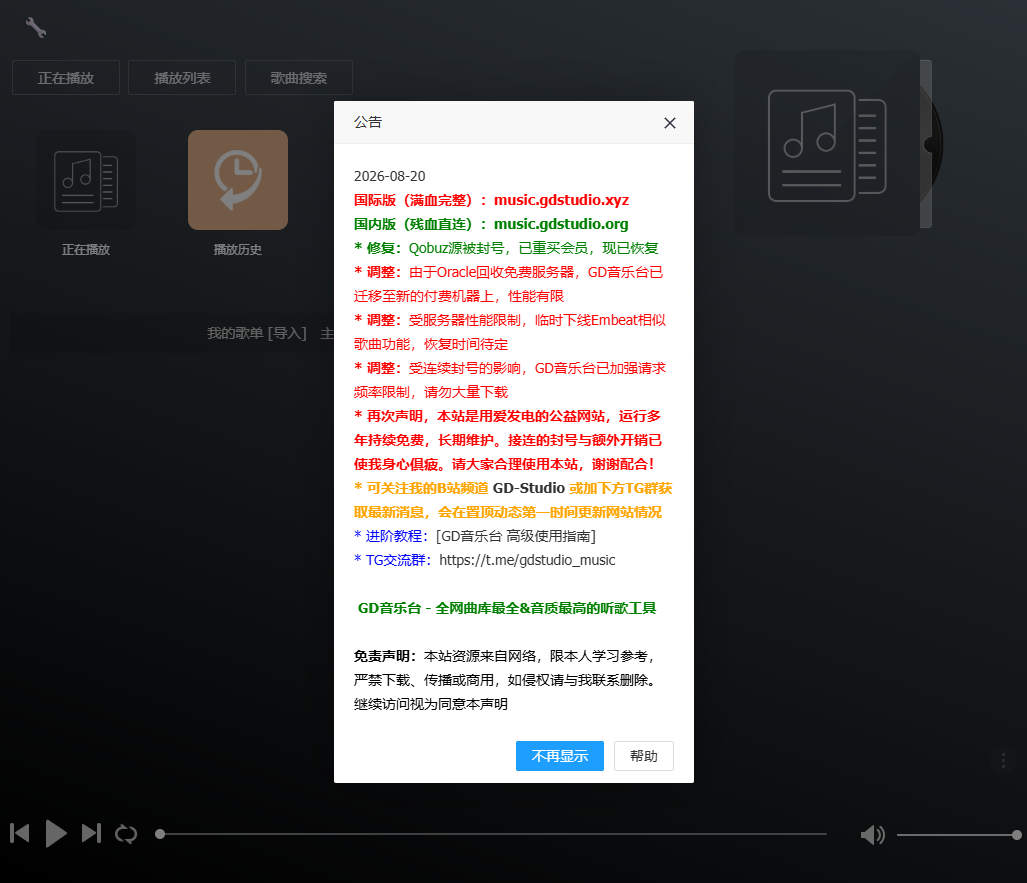Open the music.gdstudio.xyz link
This screenshot has height=883, width=1027.
coord(561,200)
